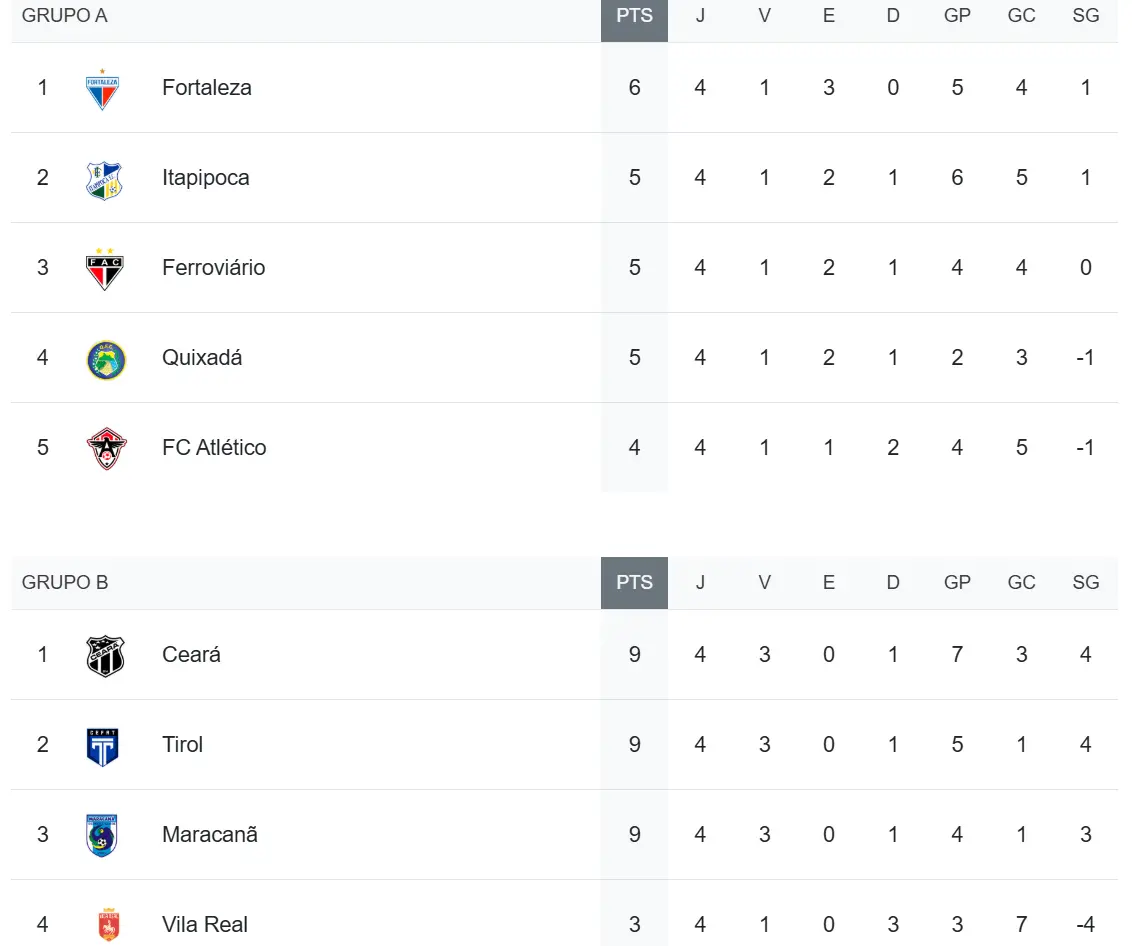Viewport: 1132px width, 946px height.
Task: Click the SG header in Grupo A
Action: pyautogui.click(x=1085, y=16)
